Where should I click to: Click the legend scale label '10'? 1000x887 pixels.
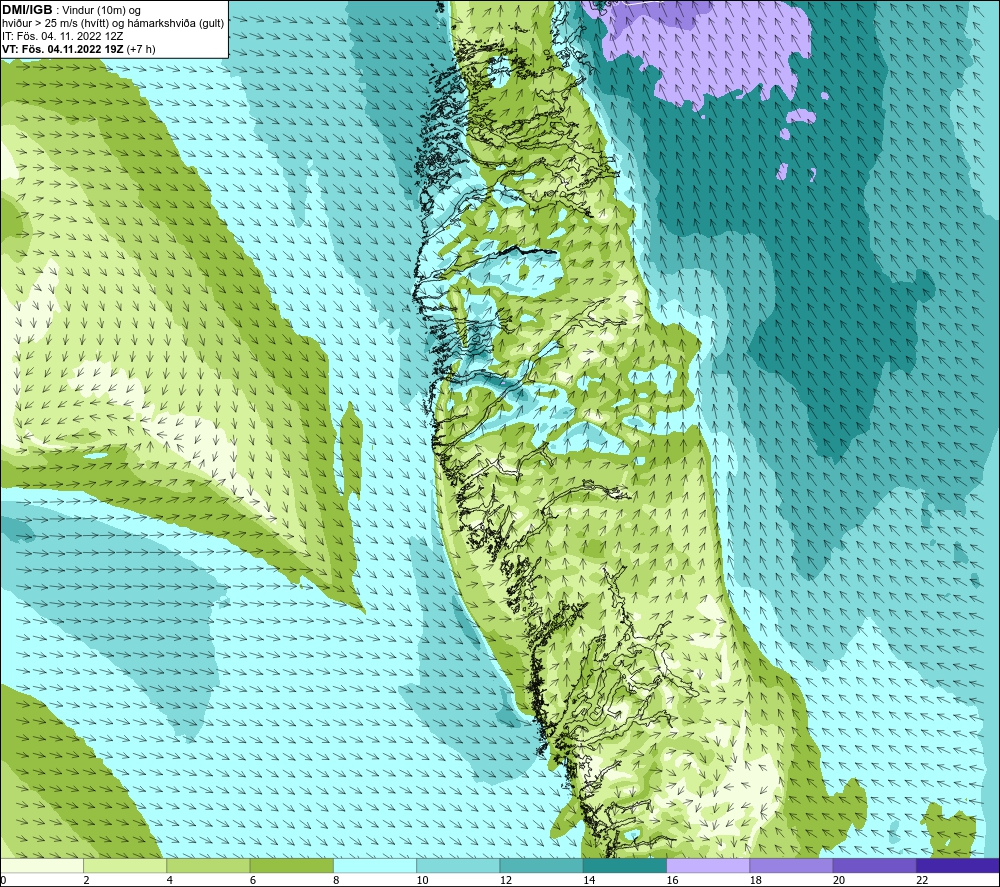coord(422,880)
